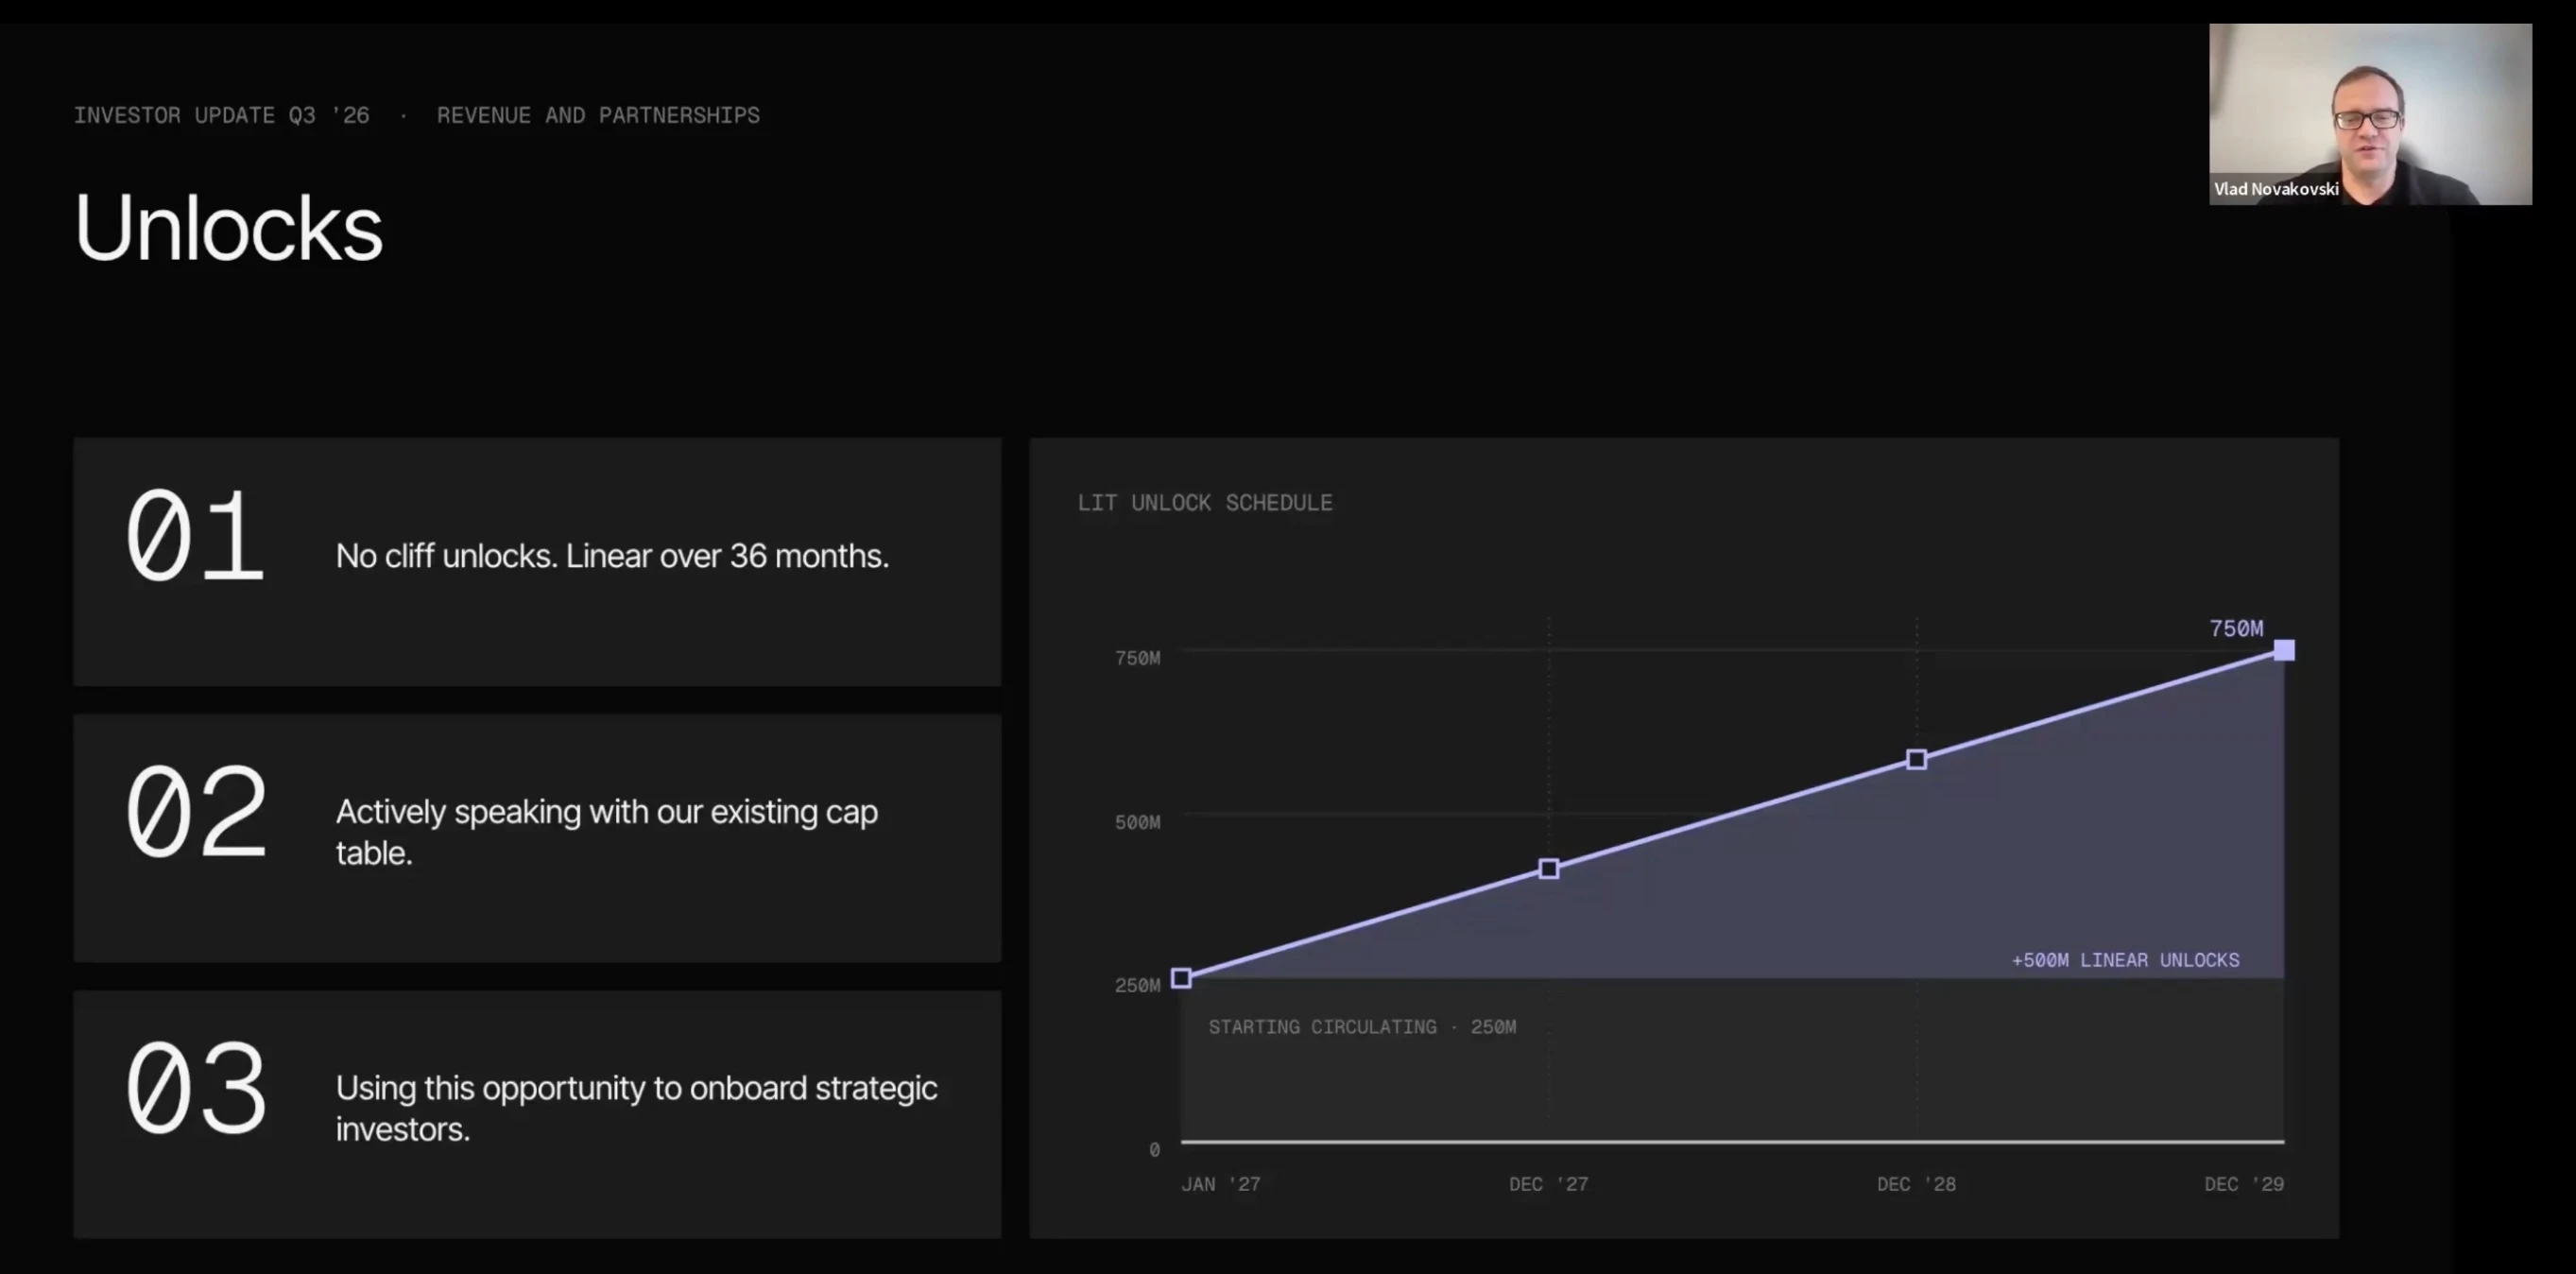This screenshot has width=2576, height=1274.
Task: Click the '02' card number
Action: coord(197,811)
